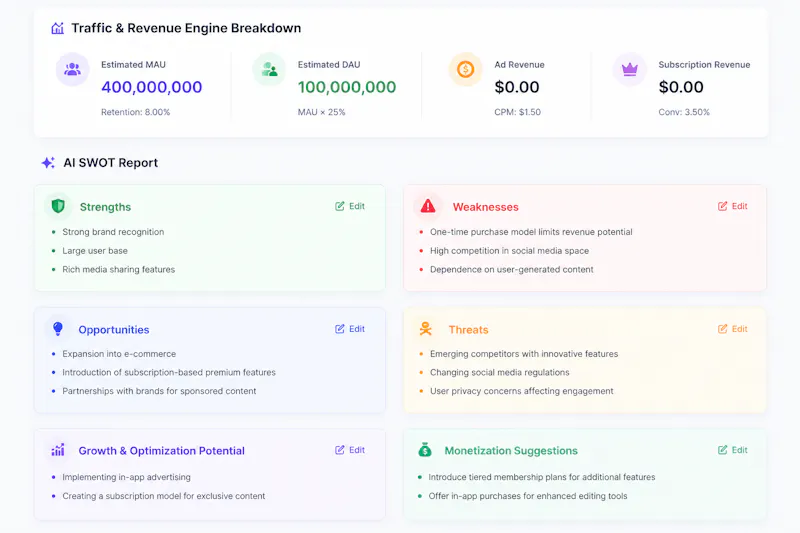Click the Estimated MAU users icon
The width and height of the screenshot is (800, 533).
(72, 69)
